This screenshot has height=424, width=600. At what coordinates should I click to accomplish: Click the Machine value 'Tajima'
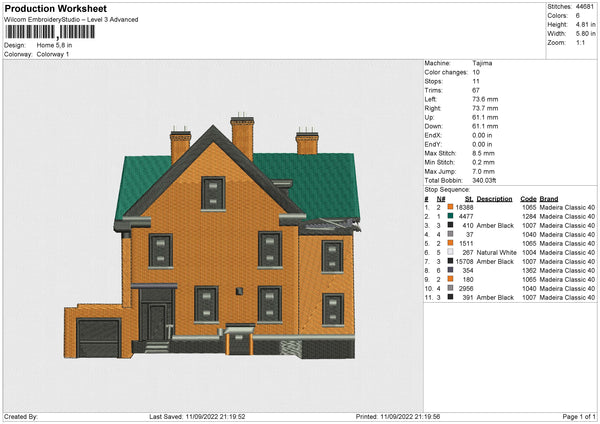pos(482,63)
